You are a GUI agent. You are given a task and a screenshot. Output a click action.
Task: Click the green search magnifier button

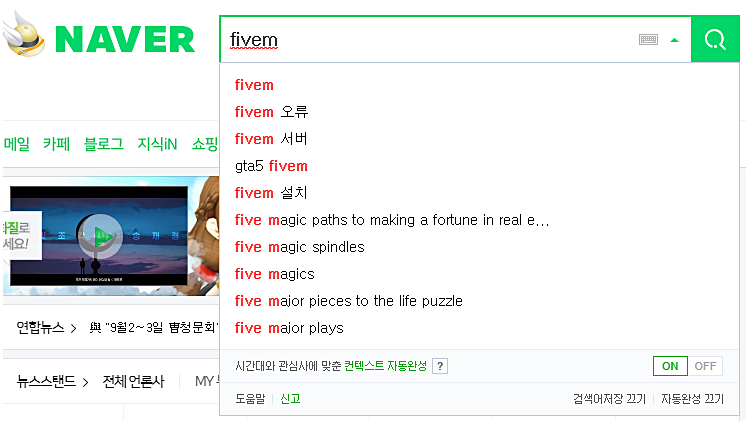click(x=715, y=39)
